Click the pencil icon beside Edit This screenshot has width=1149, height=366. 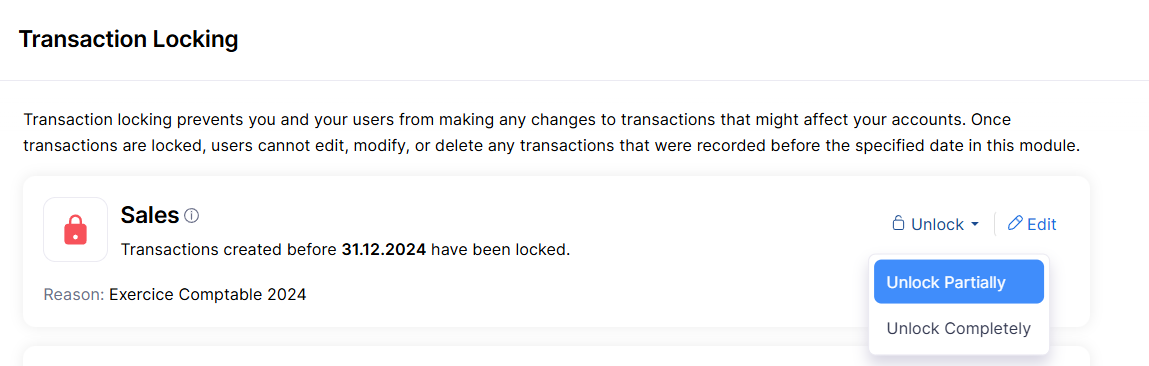[x=1015, y=223]
